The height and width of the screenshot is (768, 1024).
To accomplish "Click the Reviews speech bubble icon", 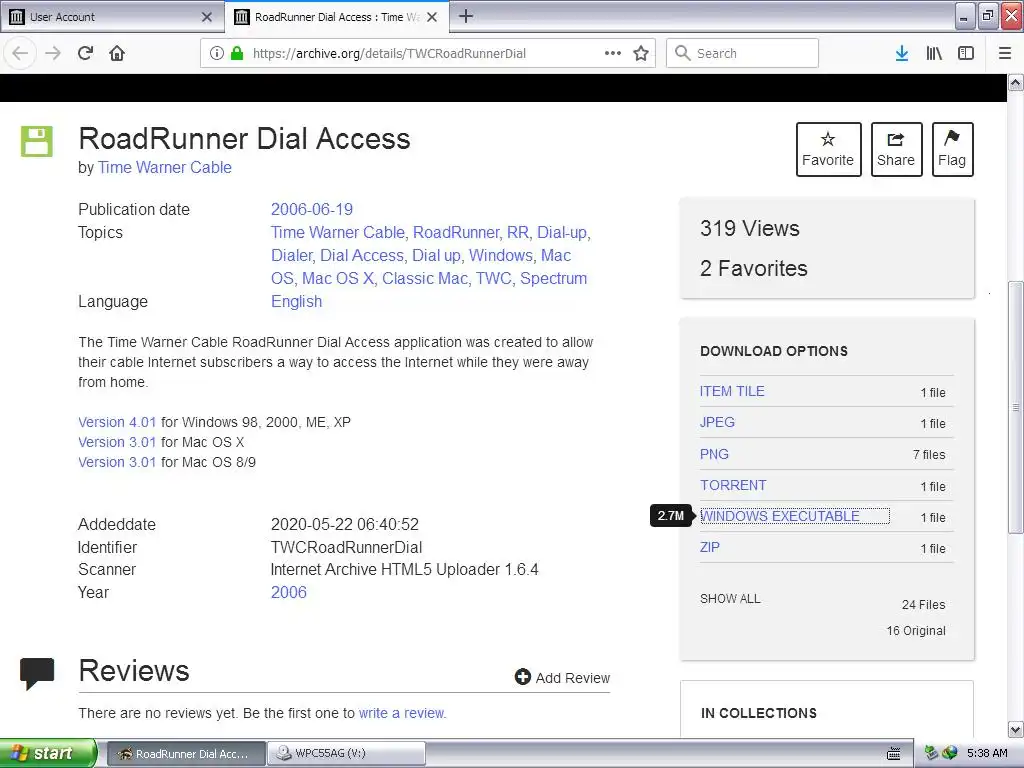I will coord(37,674).
